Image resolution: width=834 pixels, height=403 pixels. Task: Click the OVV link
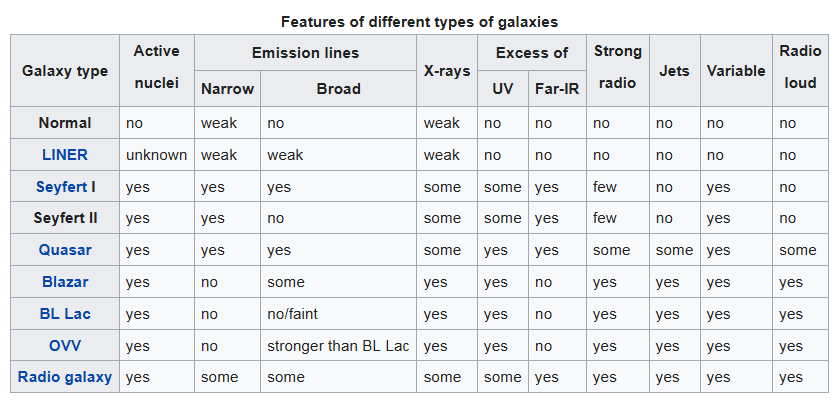click(x=65, y=346)
